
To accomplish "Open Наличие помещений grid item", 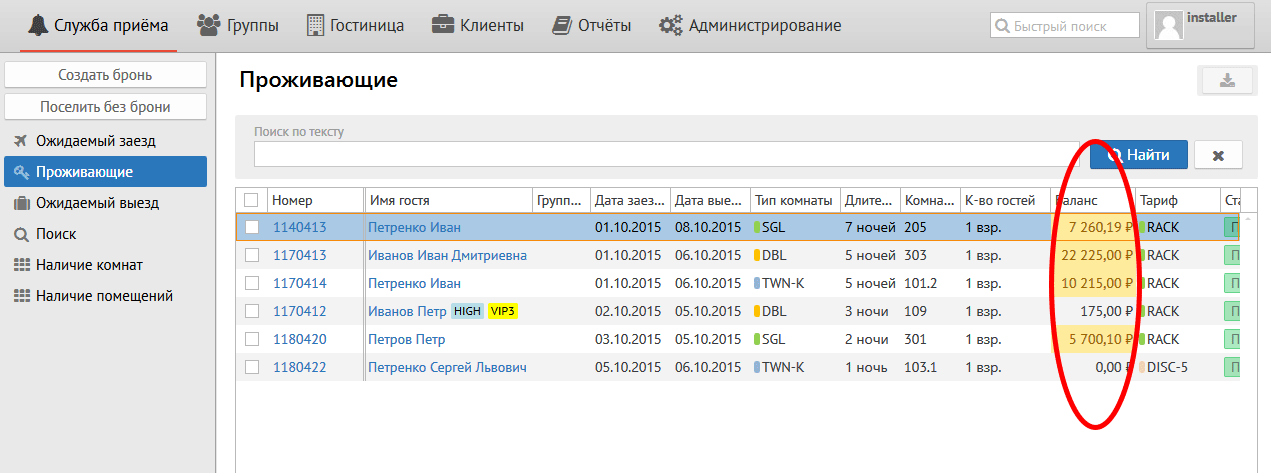I will pos(104,296).
